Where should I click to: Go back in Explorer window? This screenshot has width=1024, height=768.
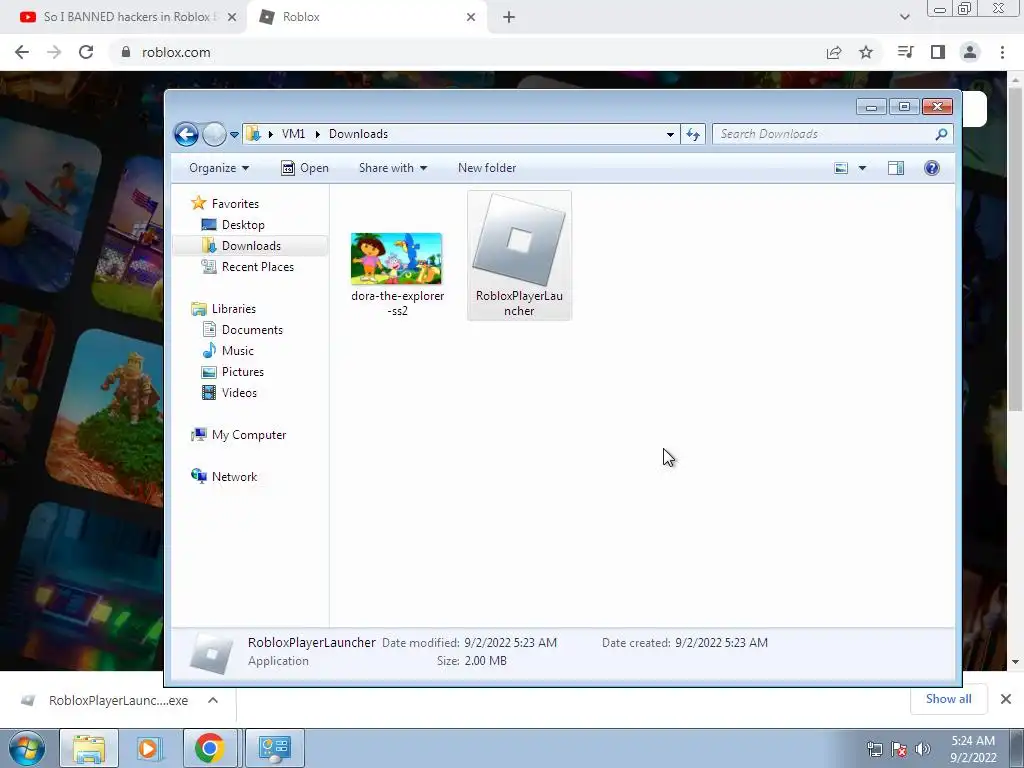tap(186, 135)
